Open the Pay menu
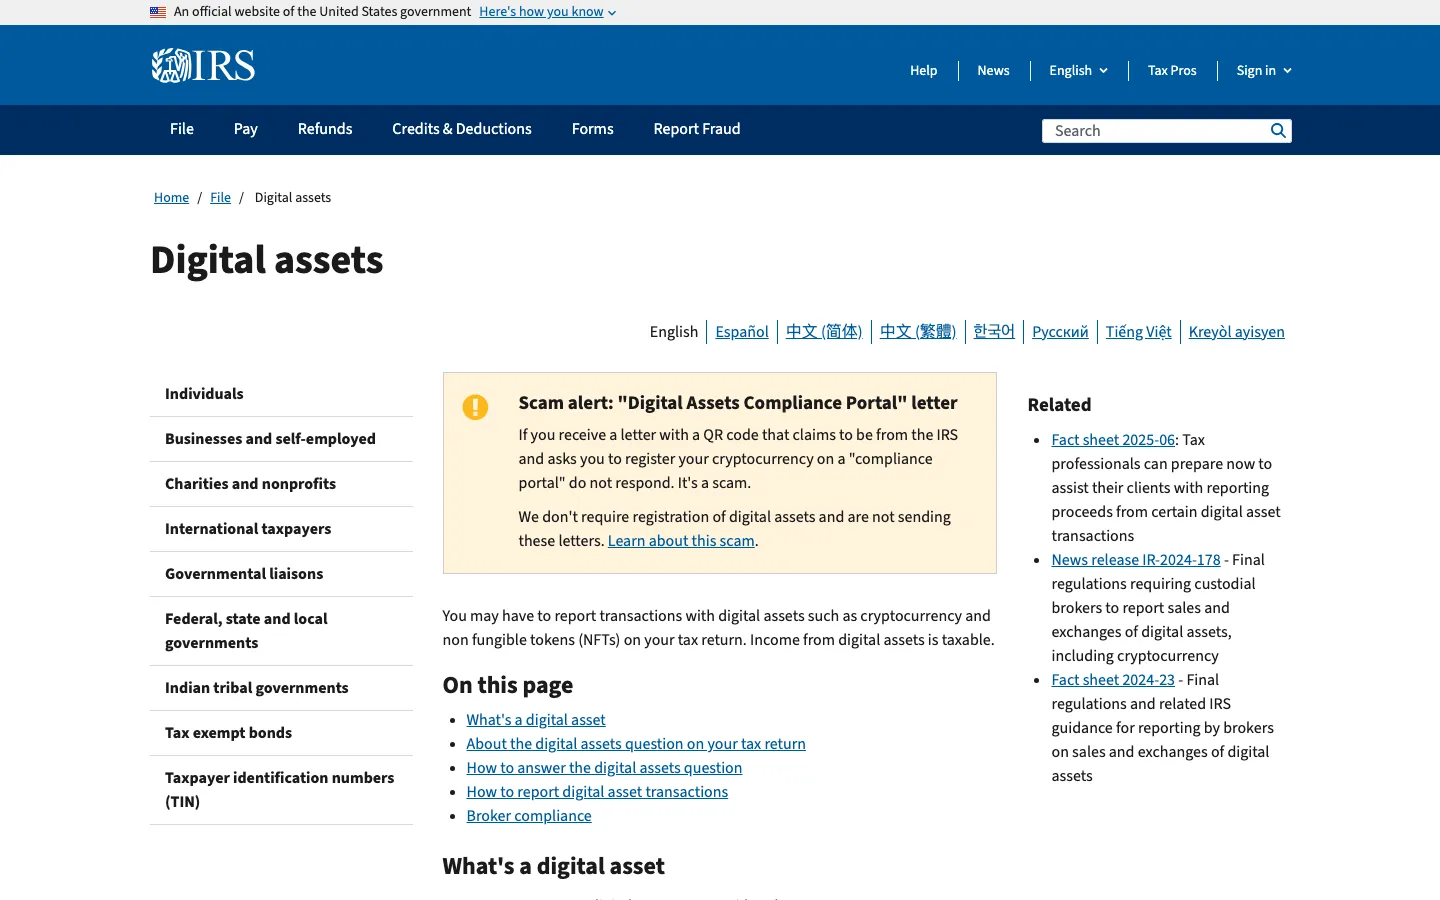 pyautogui.click(x=246, y=129)
